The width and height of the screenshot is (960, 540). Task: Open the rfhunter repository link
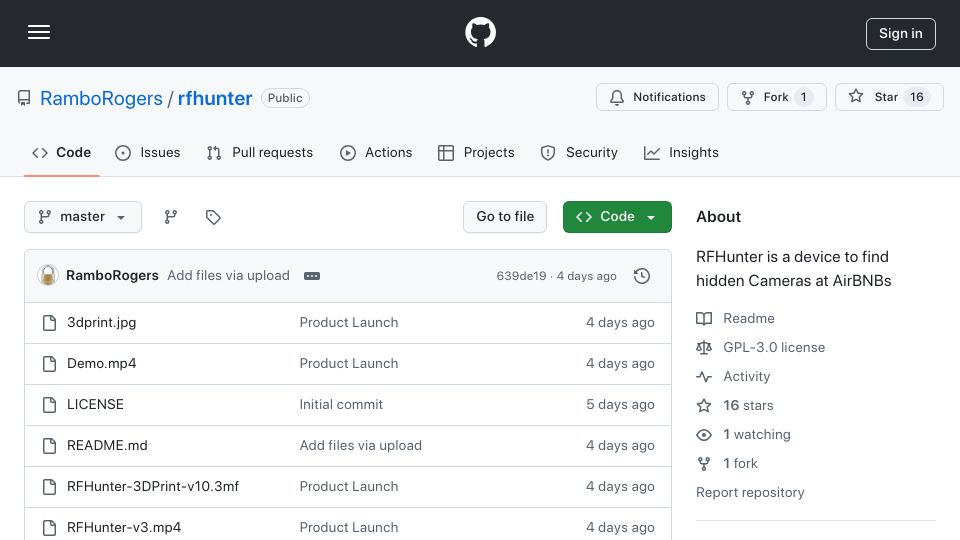point(215,98)
